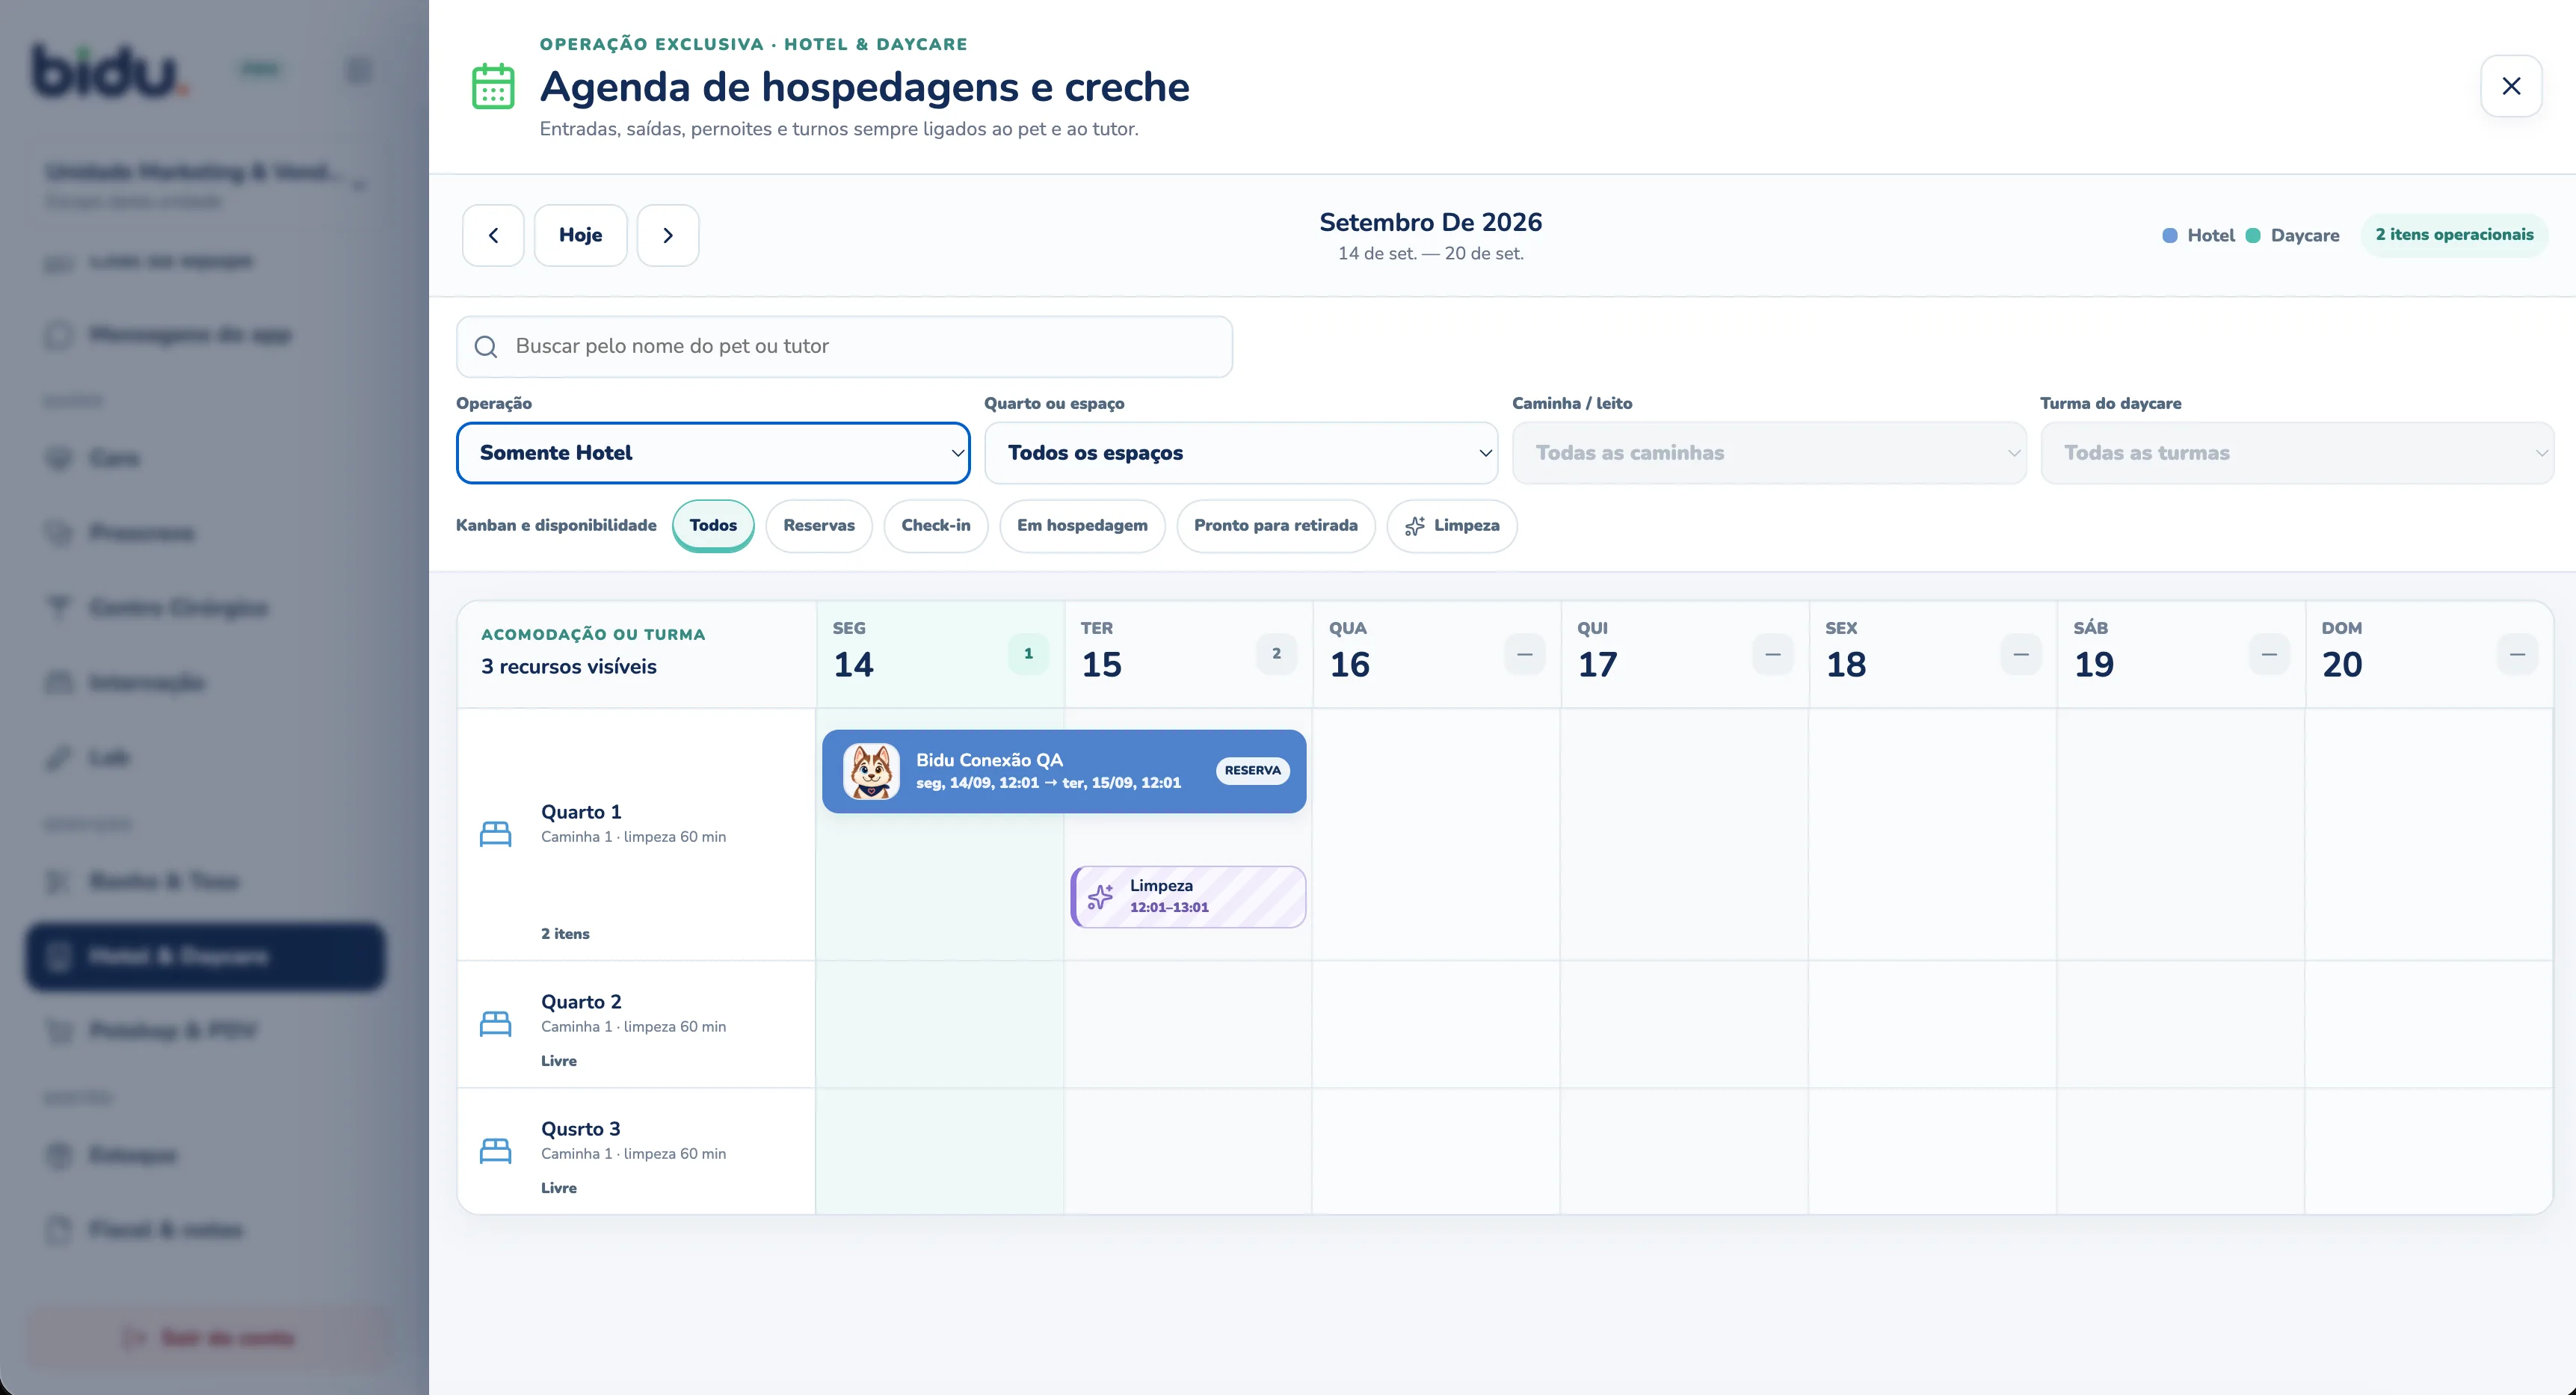Click Sair da conta in sidebar
The height and width of the screenshot is (1395, 2576).
click(207, 1338)
